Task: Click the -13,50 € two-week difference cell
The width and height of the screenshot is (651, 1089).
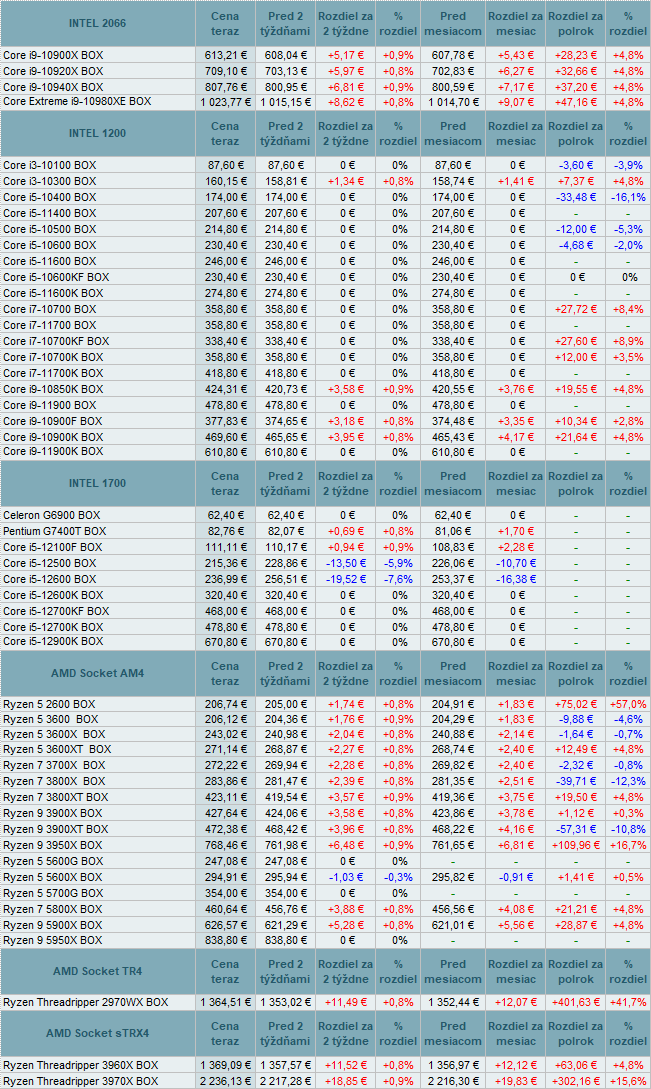Action: click(346, 563)
